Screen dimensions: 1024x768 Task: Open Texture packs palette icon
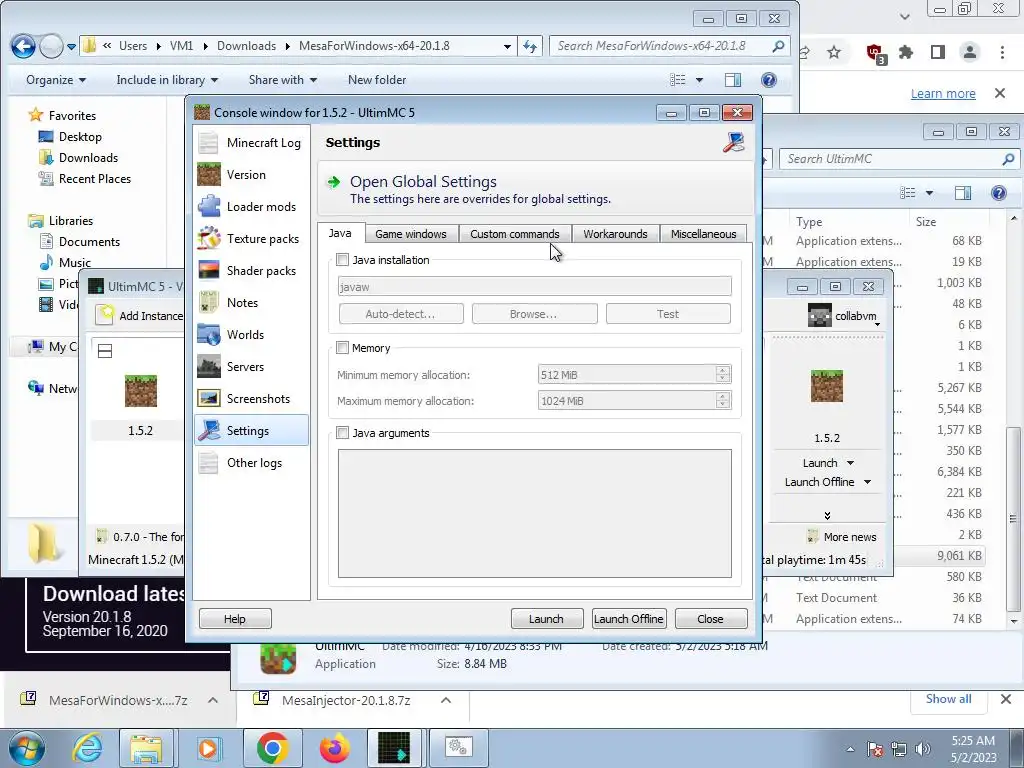pos(208,238)
